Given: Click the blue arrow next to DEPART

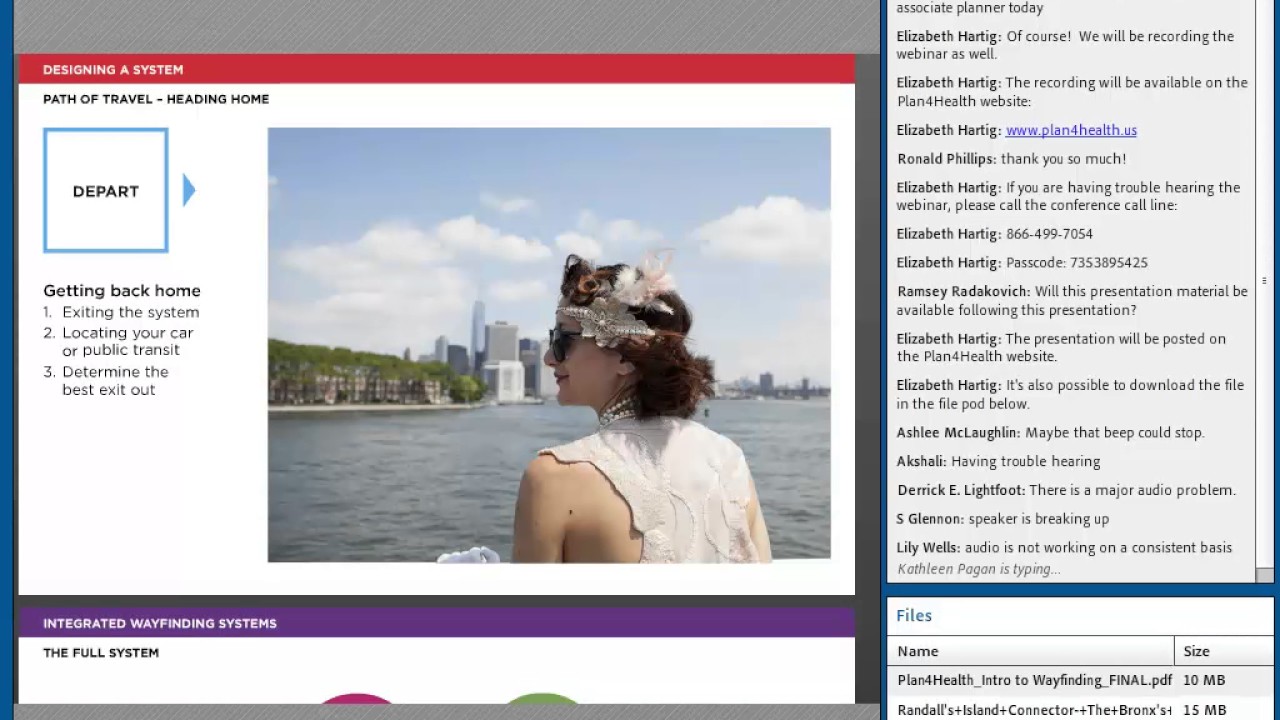Looking at the screenshot, I should pyautogui.click(x=189, y=190).
